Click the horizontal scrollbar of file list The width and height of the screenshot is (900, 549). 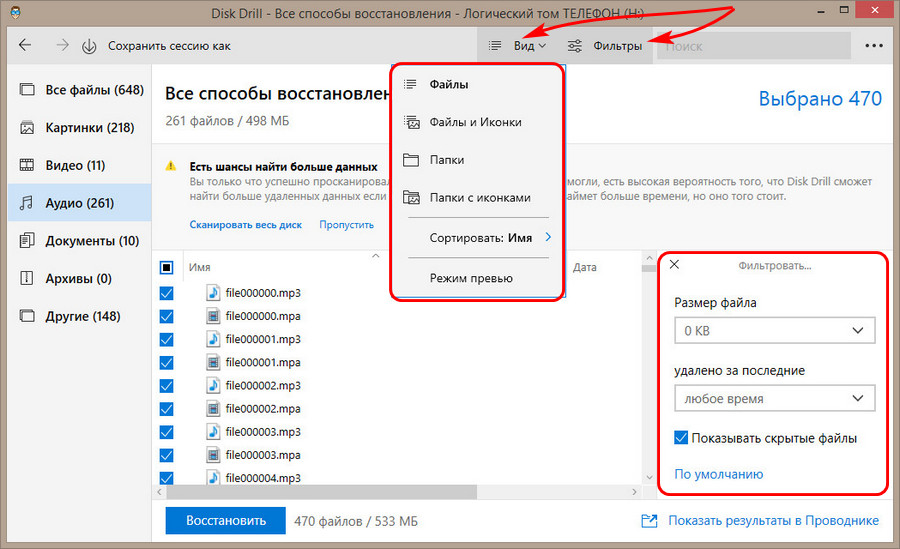pos(321,492)
